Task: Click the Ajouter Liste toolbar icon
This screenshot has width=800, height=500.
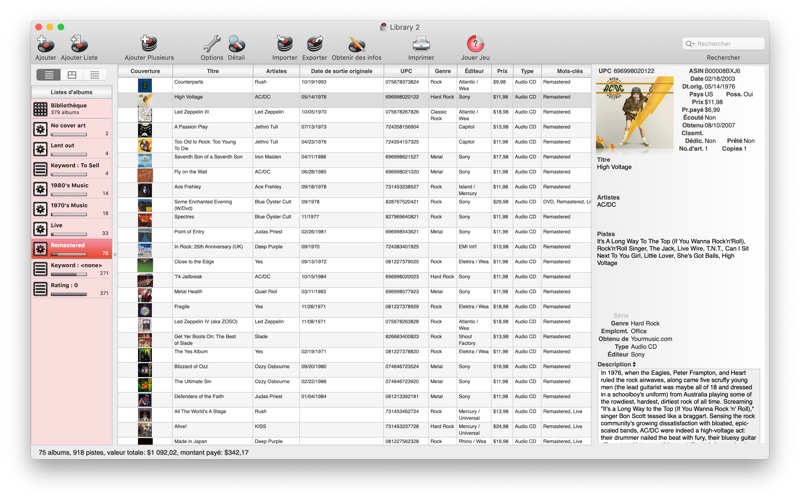Action: [x=79, y=44]
